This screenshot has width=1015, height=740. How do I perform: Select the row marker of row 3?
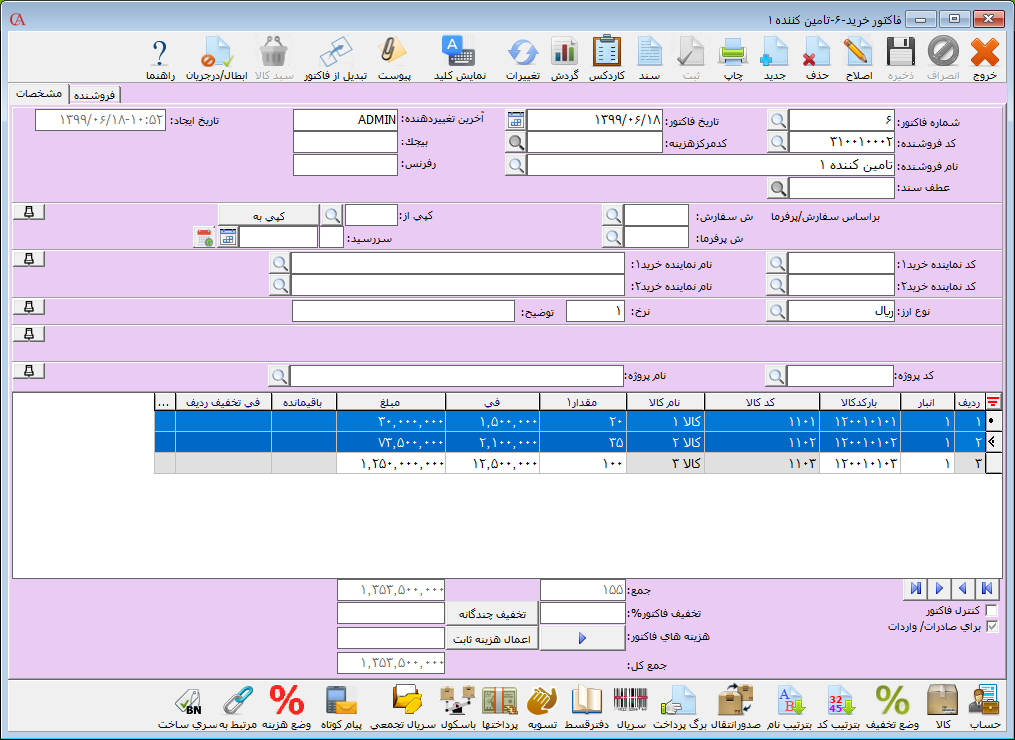pyautogui.click(x=993, y=463)
